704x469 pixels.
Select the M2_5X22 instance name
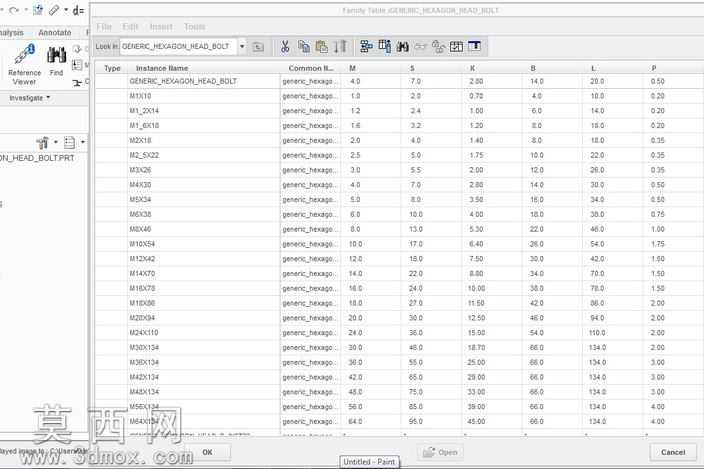(x=144, y=155)
